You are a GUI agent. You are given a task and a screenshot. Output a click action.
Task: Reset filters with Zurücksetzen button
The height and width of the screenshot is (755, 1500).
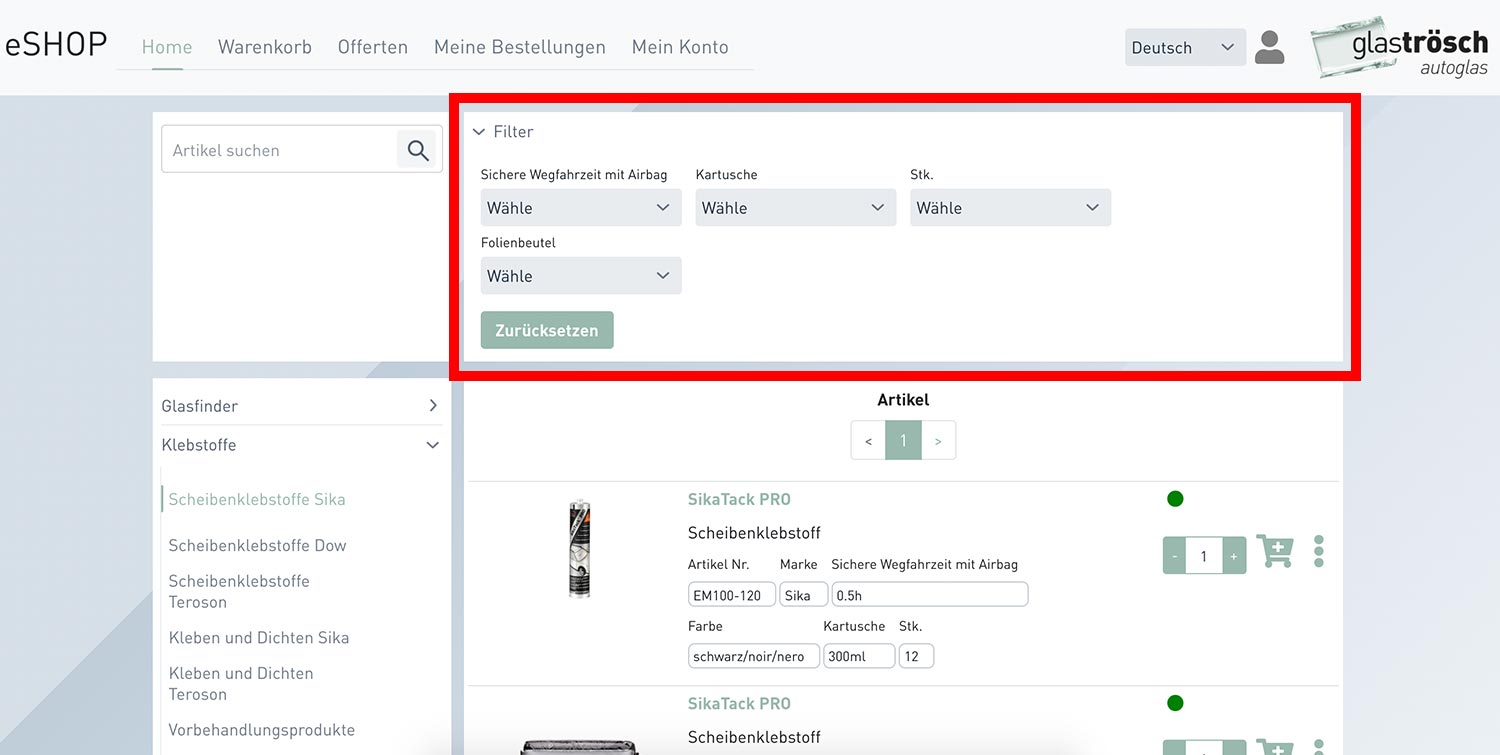coord(547,330)
